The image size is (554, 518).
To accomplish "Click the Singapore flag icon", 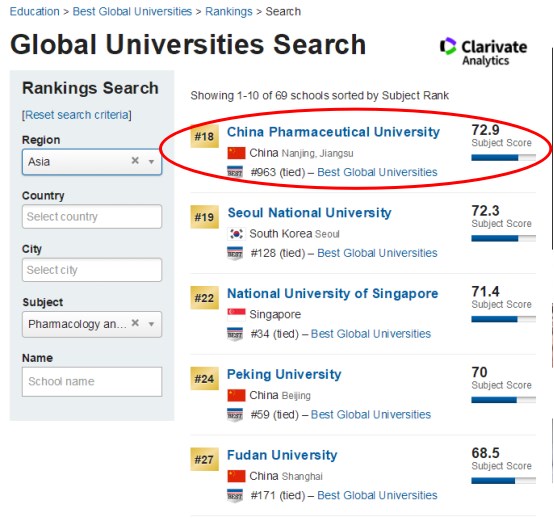I will click(236, 314).
